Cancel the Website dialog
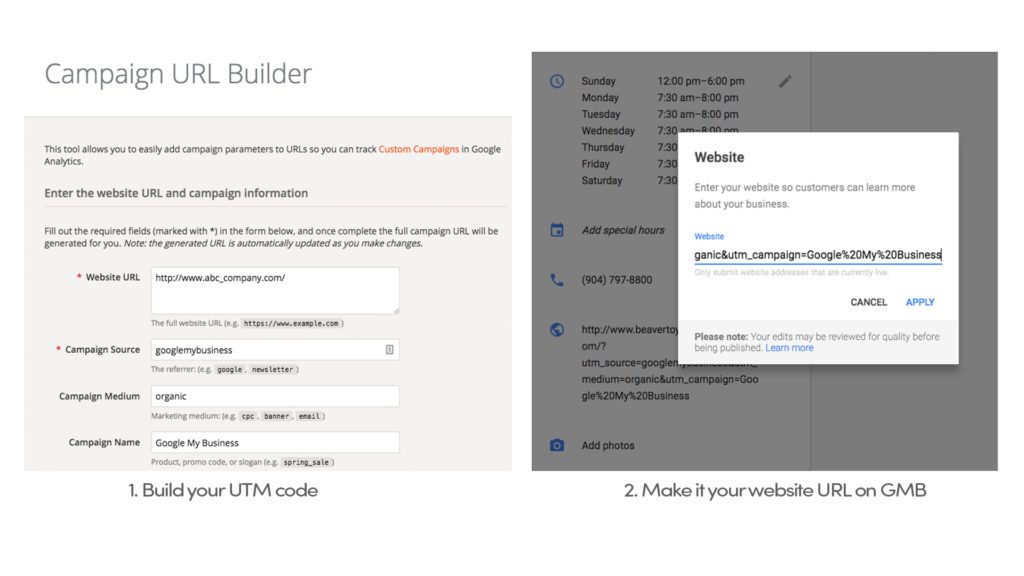This screenshot has height=576, width=1024. pyautogui.click(x=868, y=302)
